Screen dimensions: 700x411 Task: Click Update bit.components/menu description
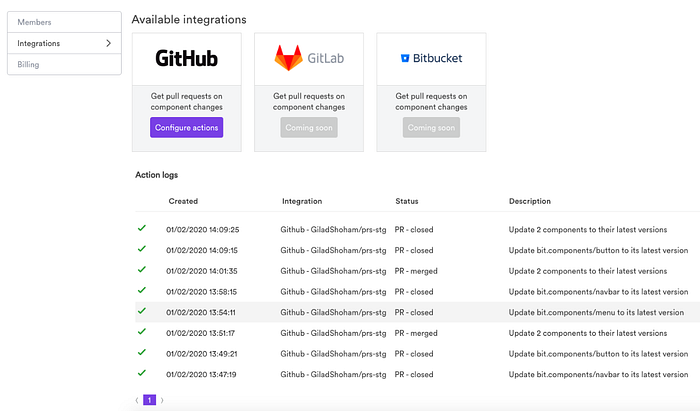(596, 312)
